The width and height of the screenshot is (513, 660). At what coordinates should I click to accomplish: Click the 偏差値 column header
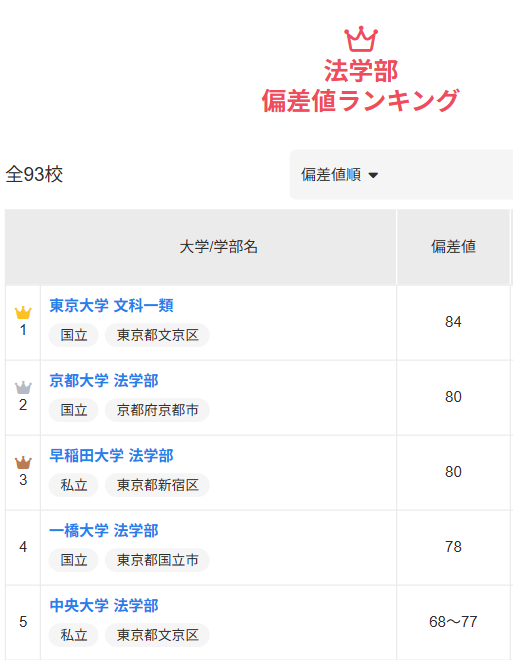point(453,247)
